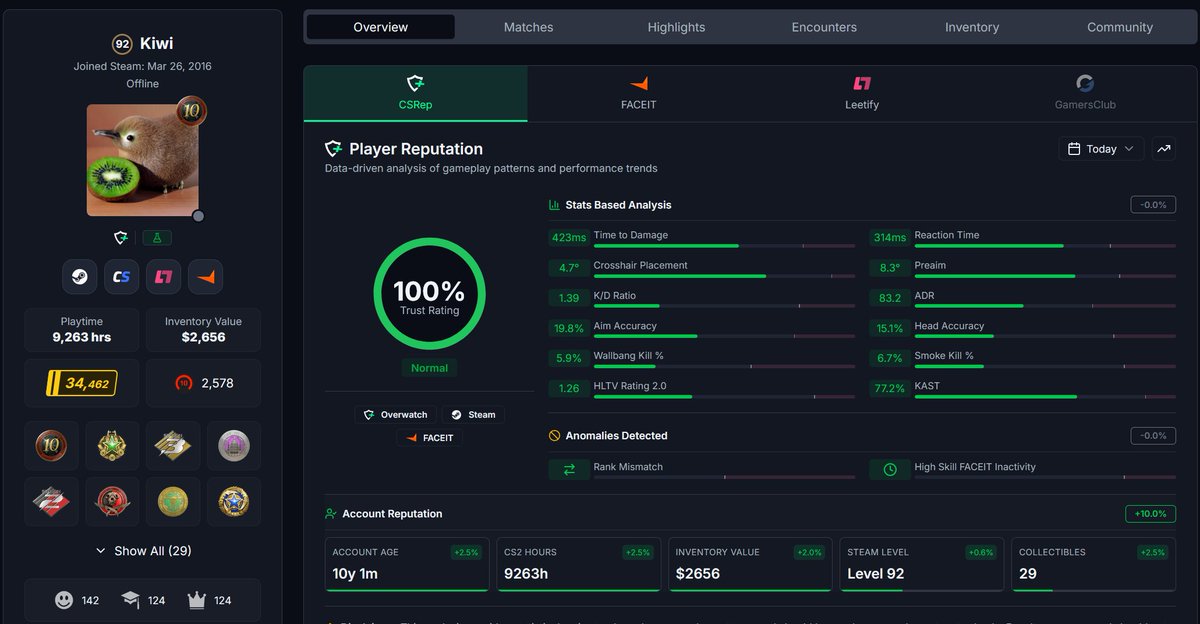Click the Stats Based Analysis bar-chart icon
Image resolution: width=1200 pixels, height=624 pixels.
(x=555, y=205)
